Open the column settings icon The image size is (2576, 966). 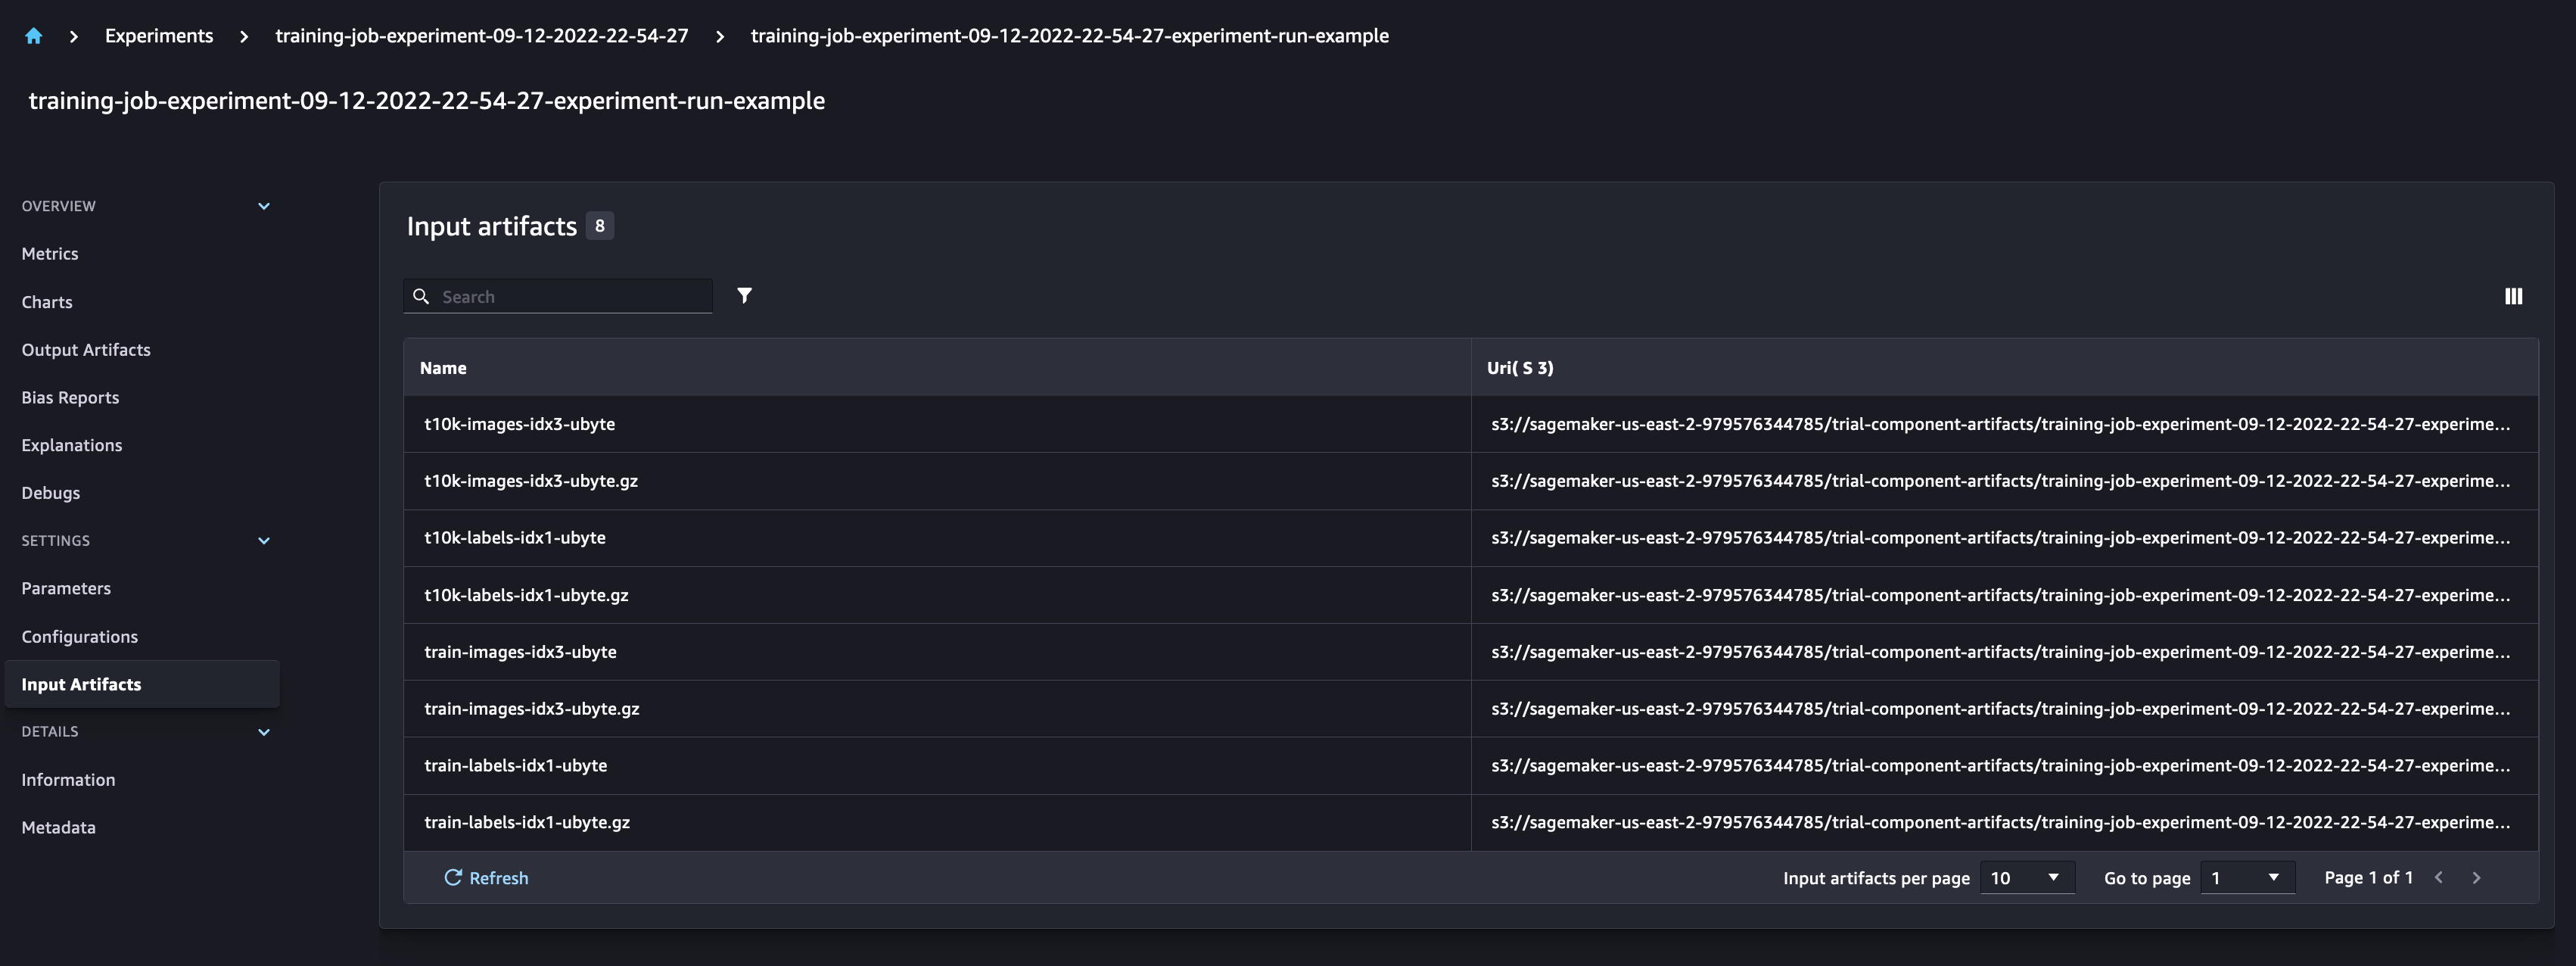point(2513,296)
